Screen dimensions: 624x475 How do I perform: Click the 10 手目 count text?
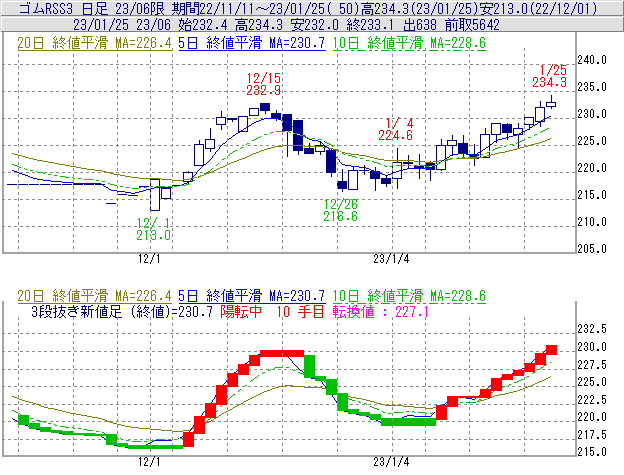coord(300,311)
